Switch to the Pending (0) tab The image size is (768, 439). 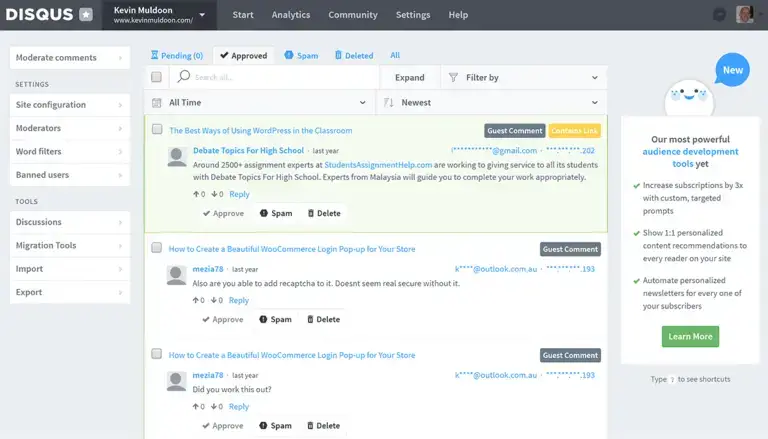(x=177, y=55)
